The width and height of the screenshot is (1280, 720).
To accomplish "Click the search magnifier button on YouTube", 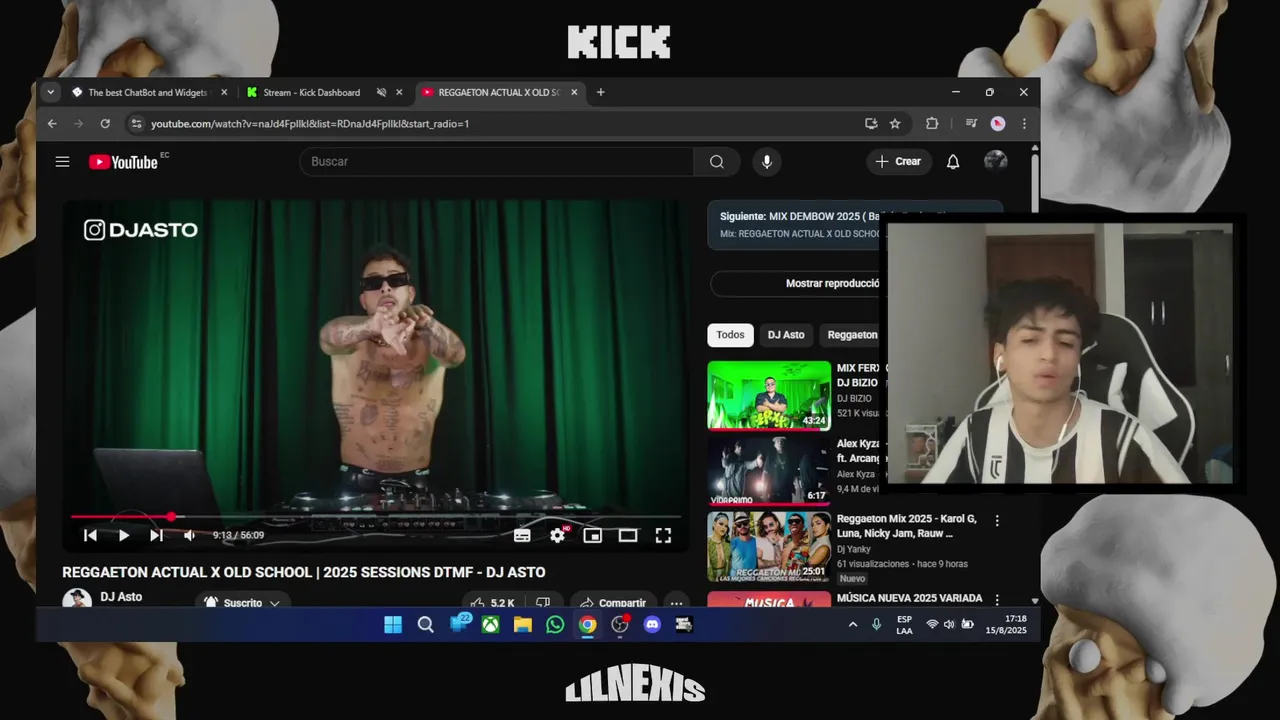I will [717, 161].
